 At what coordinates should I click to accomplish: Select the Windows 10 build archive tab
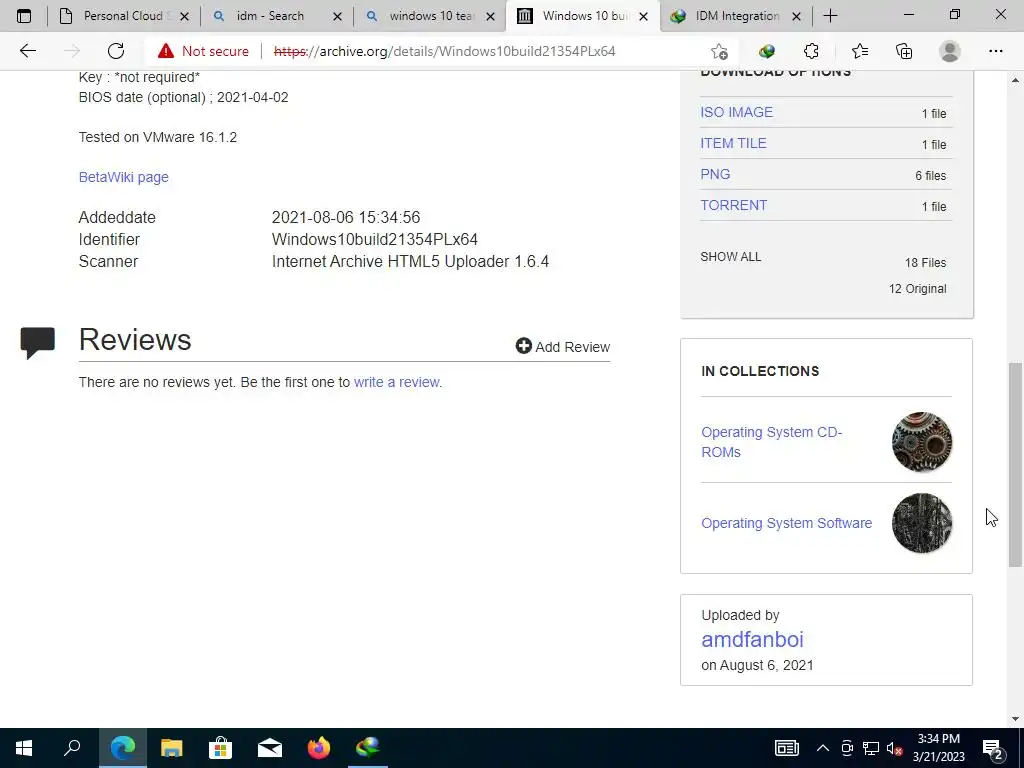pos(583,16)
